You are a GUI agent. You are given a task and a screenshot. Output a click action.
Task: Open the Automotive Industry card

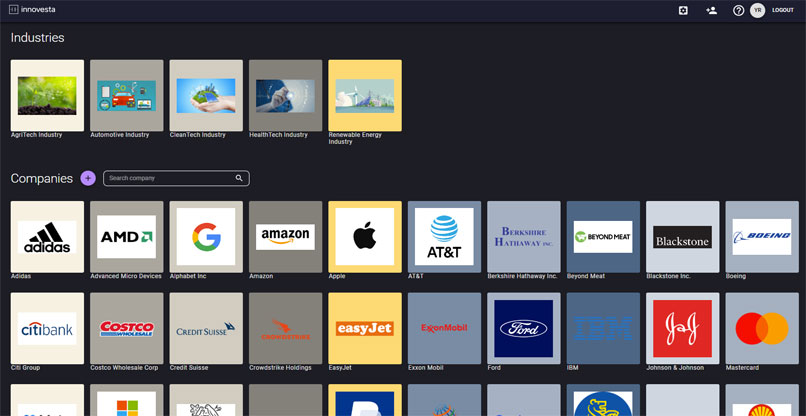coord(126,96)
